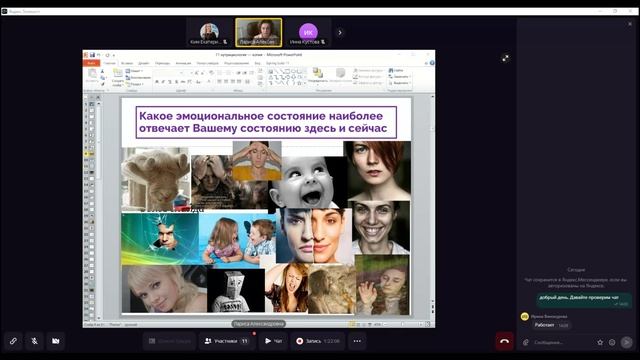Select Инна Кустова participant tile

click(x=308, y=33)
